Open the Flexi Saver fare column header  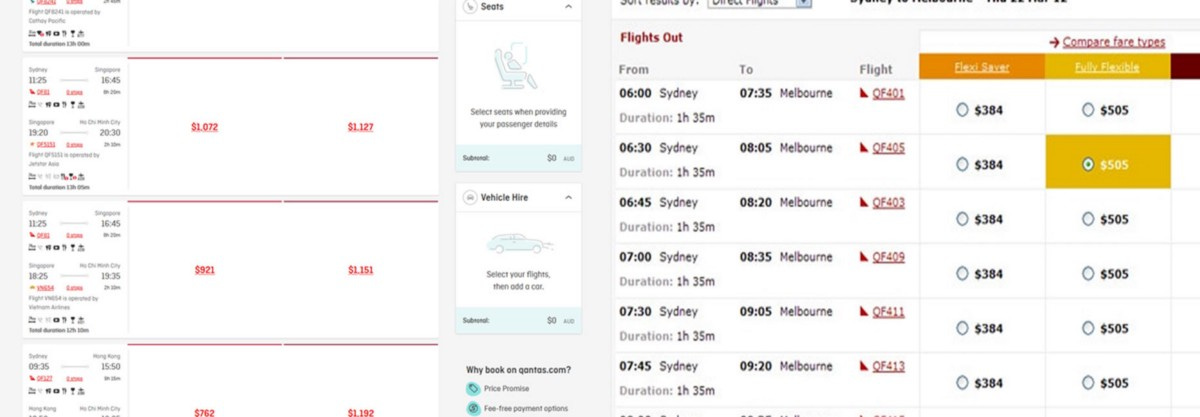pyautogui.click(x=982, y=68)
